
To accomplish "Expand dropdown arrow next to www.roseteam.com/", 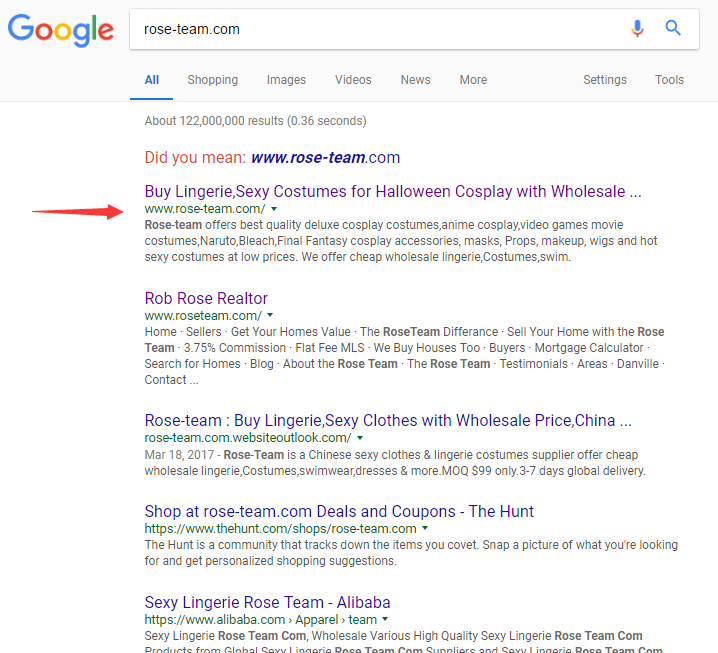I will [270, 316].
